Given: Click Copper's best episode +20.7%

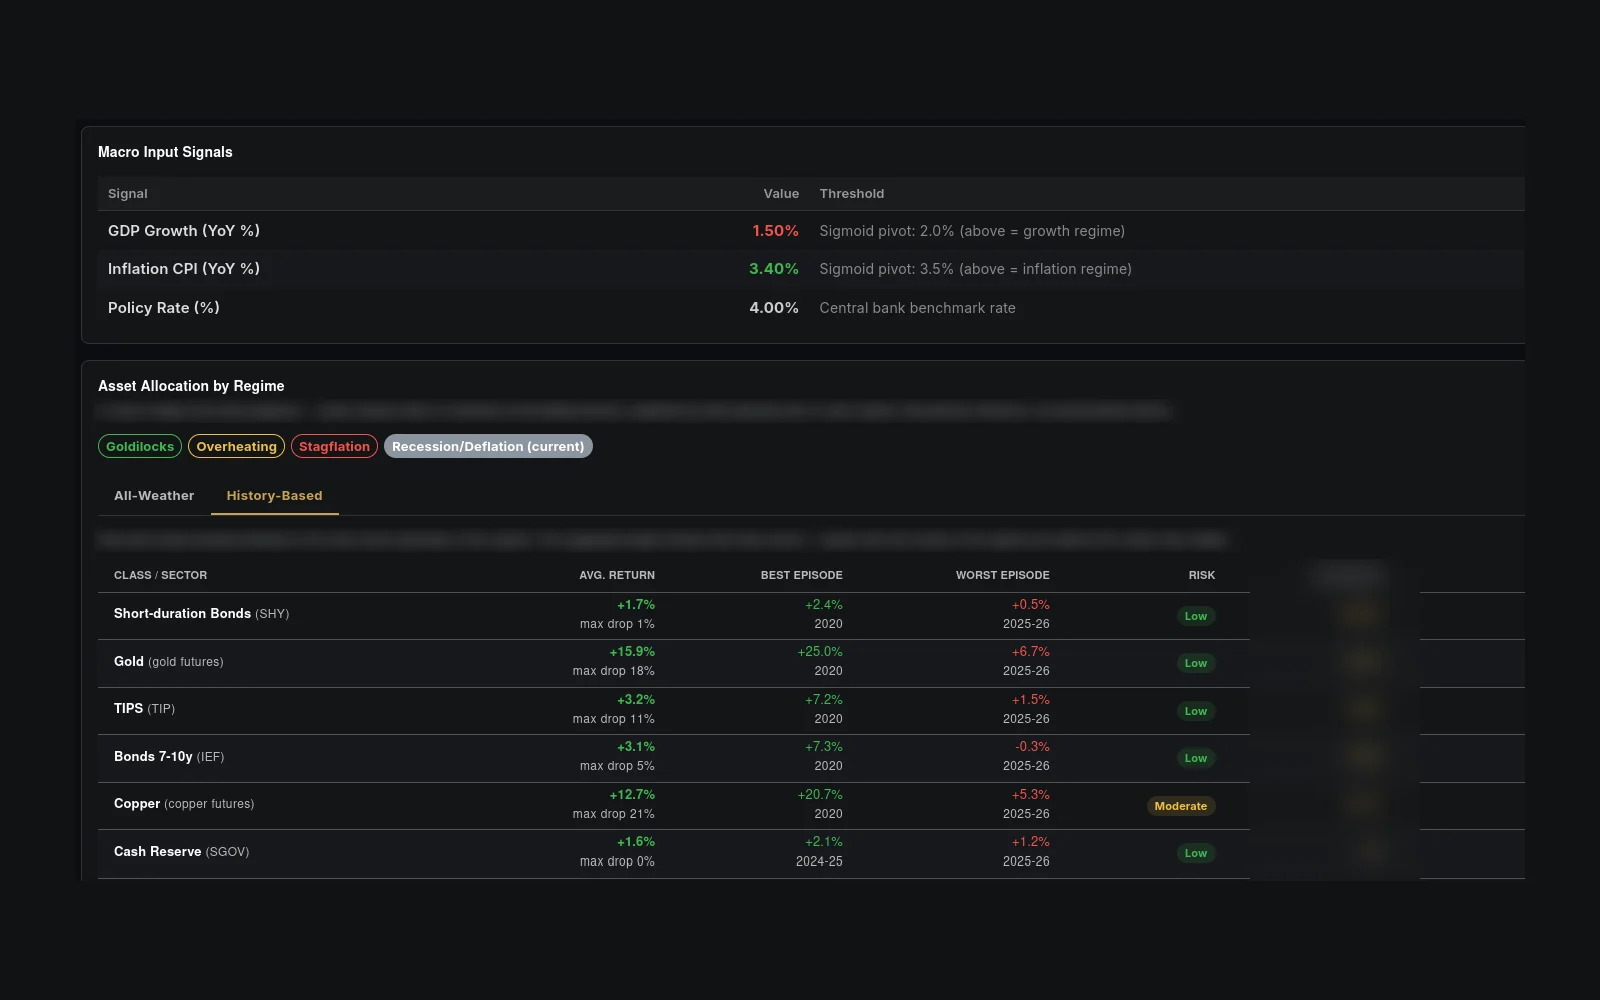Looking at the screenshot, I should coord(820,795).
